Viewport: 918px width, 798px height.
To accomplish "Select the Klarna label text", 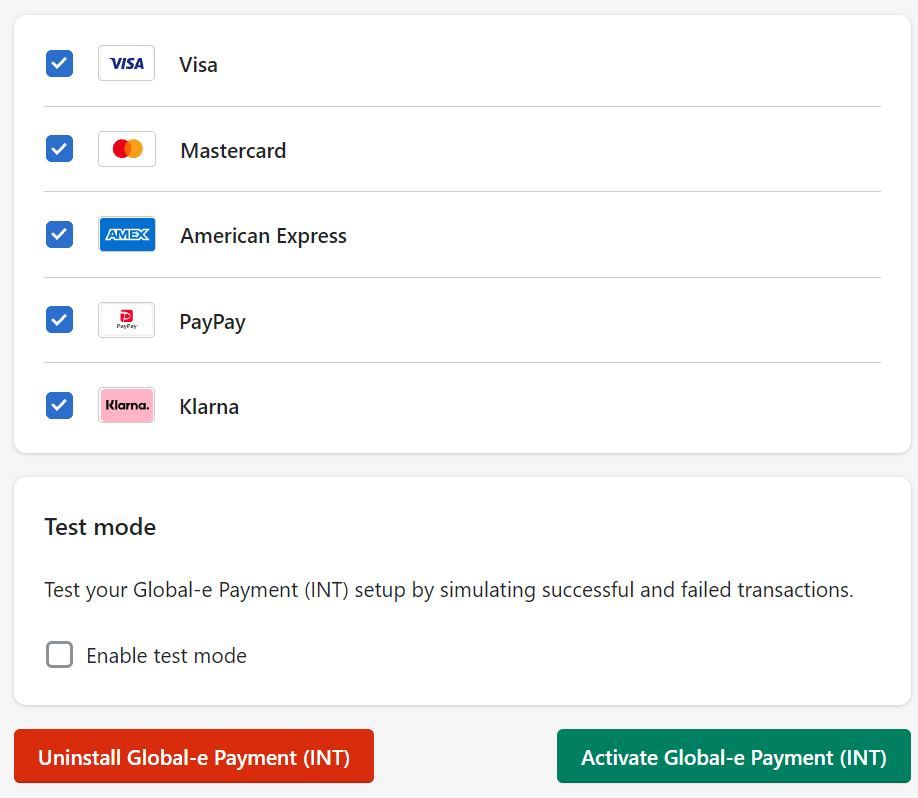I will pos(208,406).
